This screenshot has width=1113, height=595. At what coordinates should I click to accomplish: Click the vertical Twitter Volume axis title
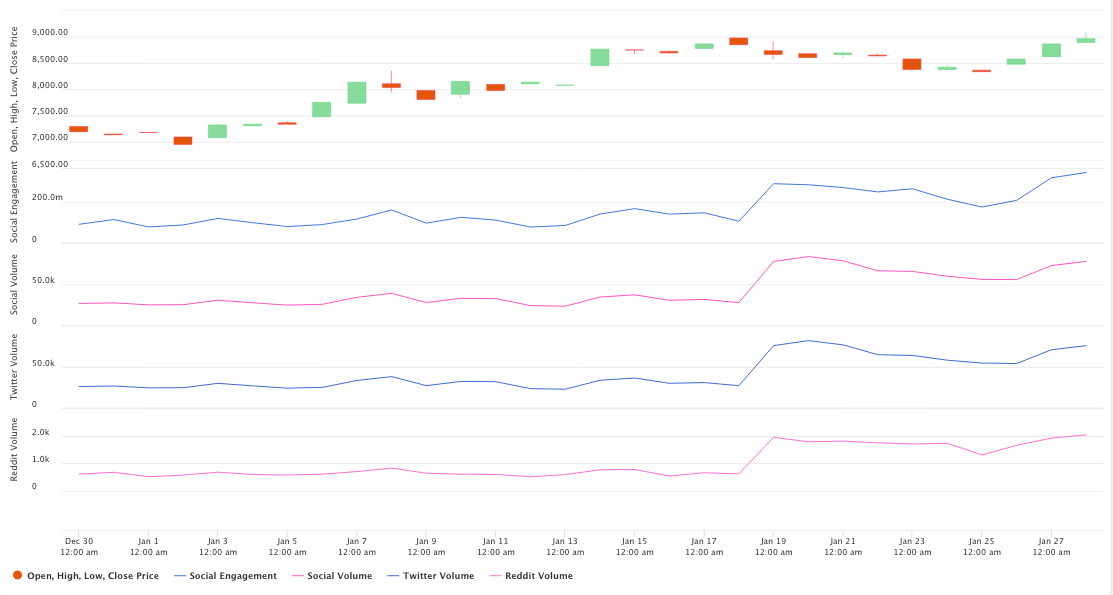(13, 367)
